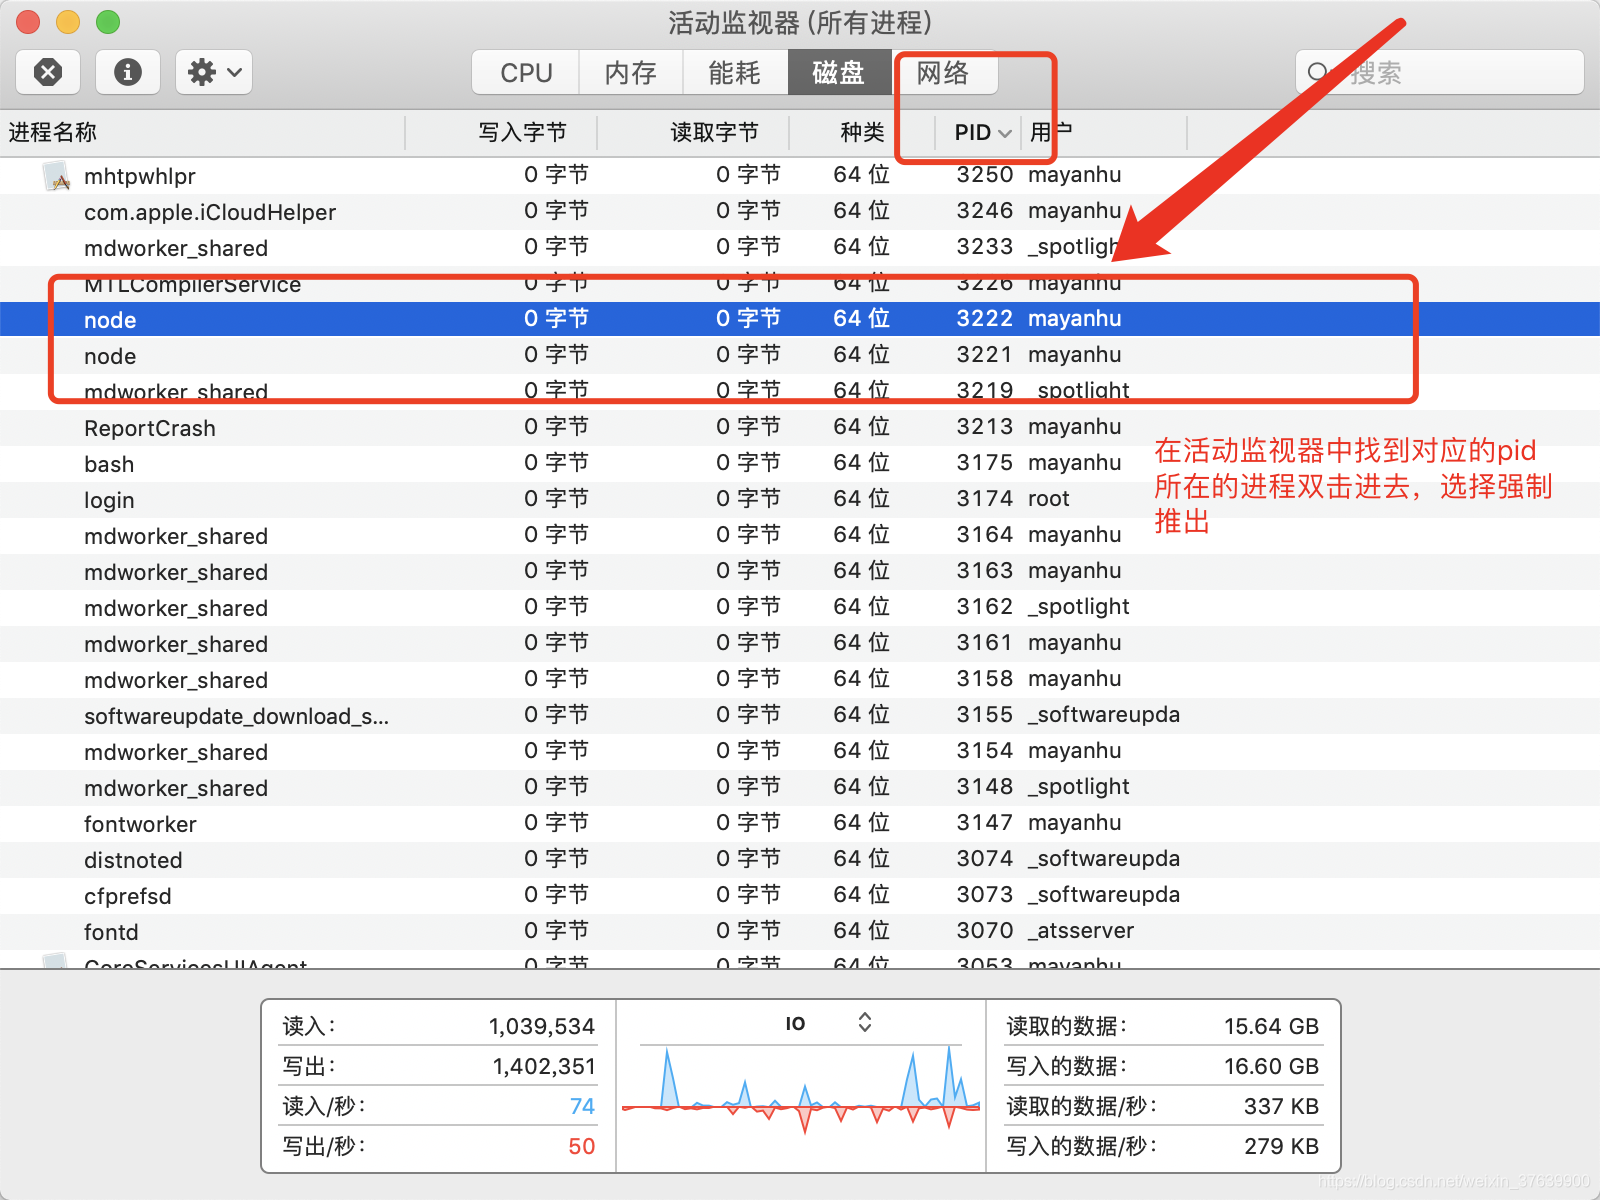The height and width of the screenshot is (1200, 1600).
Task: Click the 写出 value 1,402,351
Action: tap(543, 1066)
